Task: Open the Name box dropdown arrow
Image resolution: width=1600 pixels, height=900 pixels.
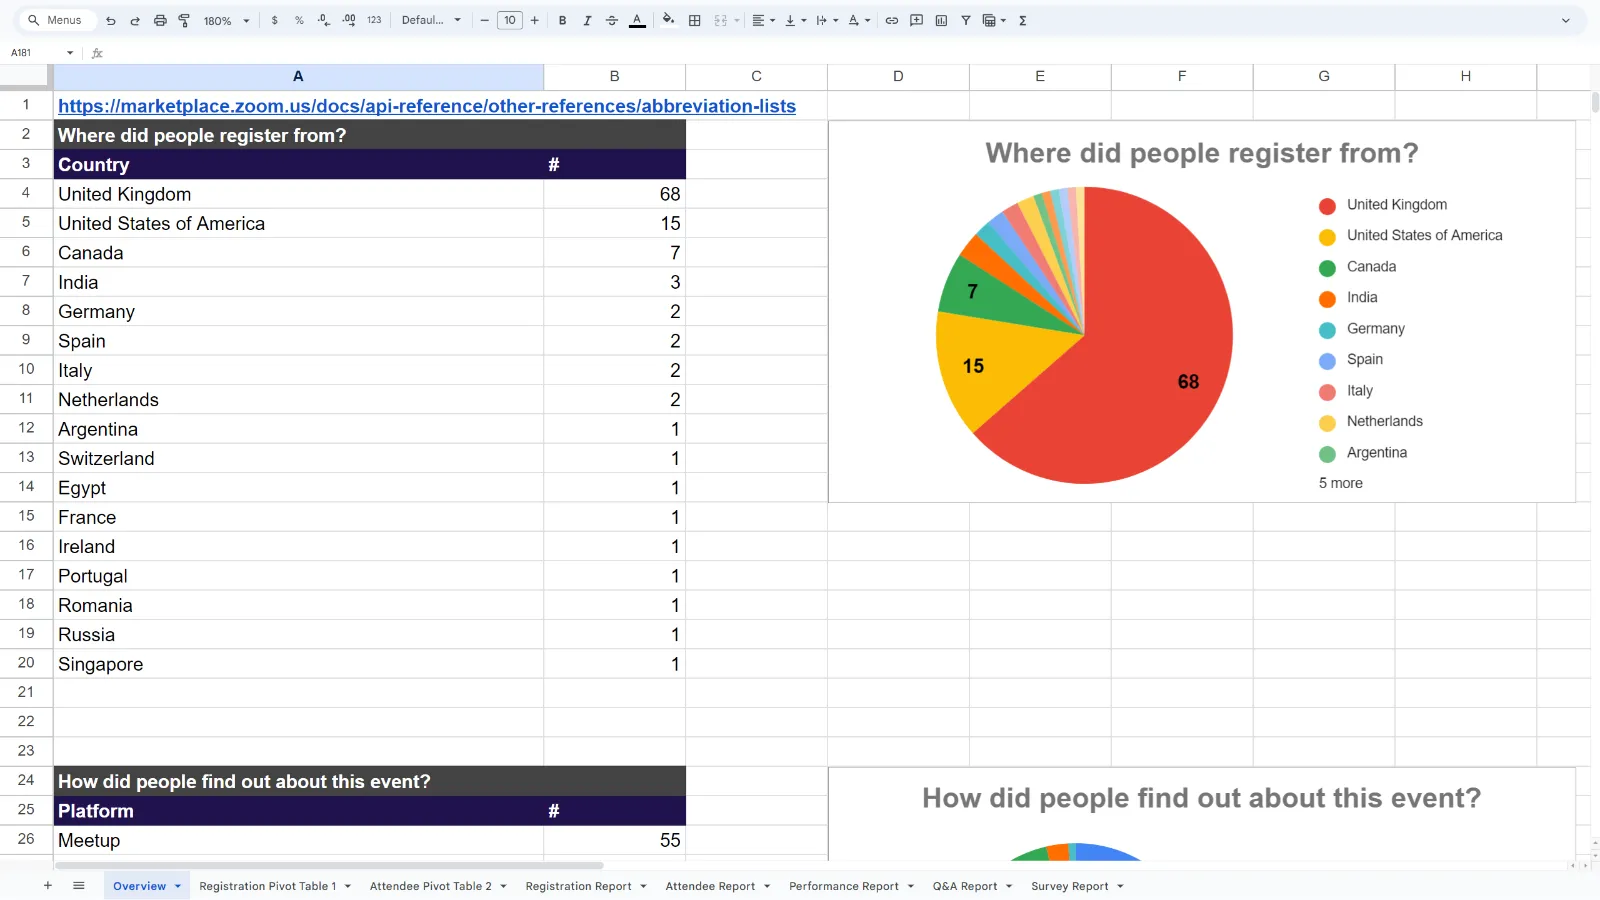Action: coord(70,53)
